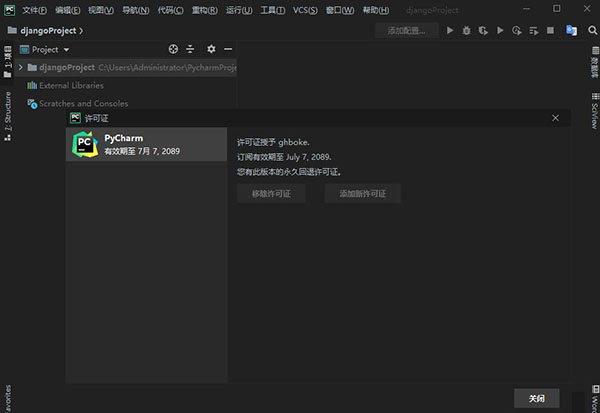Open the 帮助(H) menu
The image size is (600, 413).
(x=376, y=10)
